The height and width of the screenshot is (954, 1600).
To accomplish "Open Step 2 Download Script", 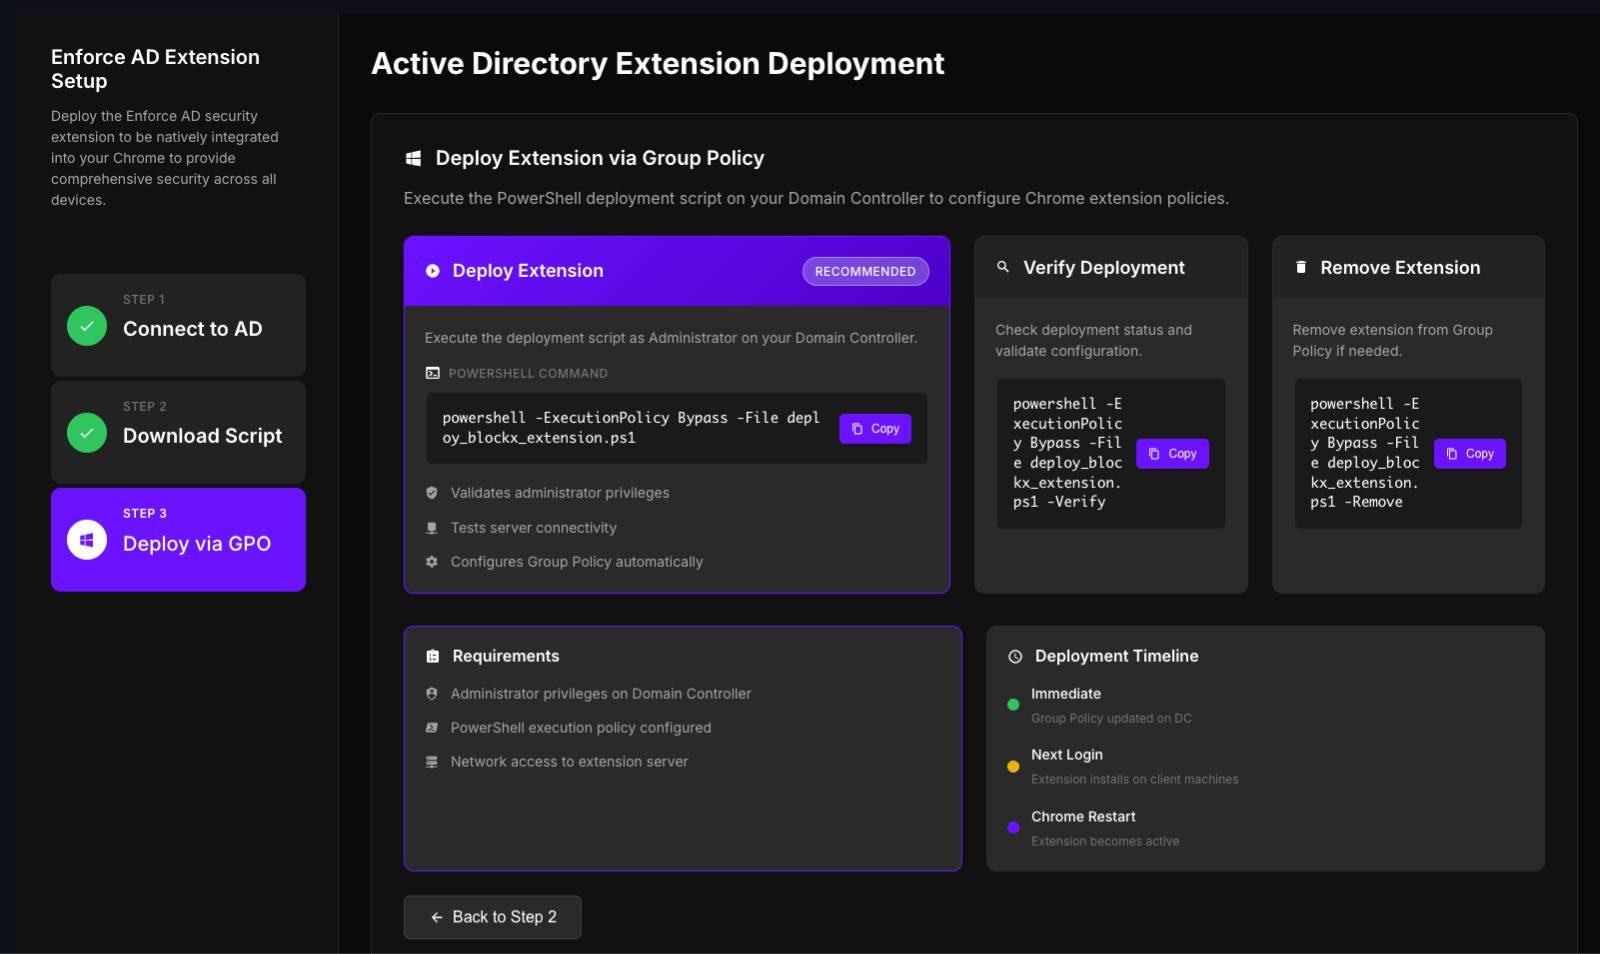I will click(178, 432).
